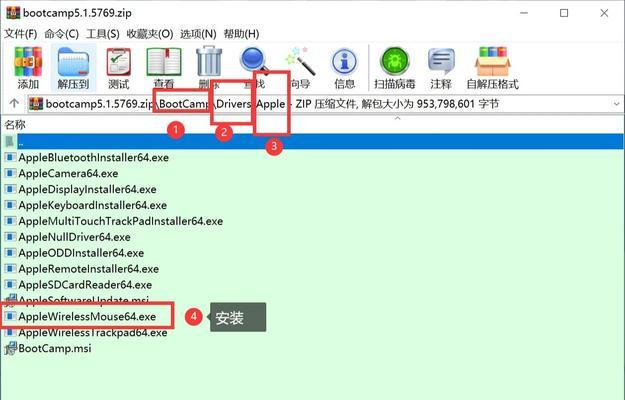Select AppleRemoteInstaller64.exe

coord(88,269)
